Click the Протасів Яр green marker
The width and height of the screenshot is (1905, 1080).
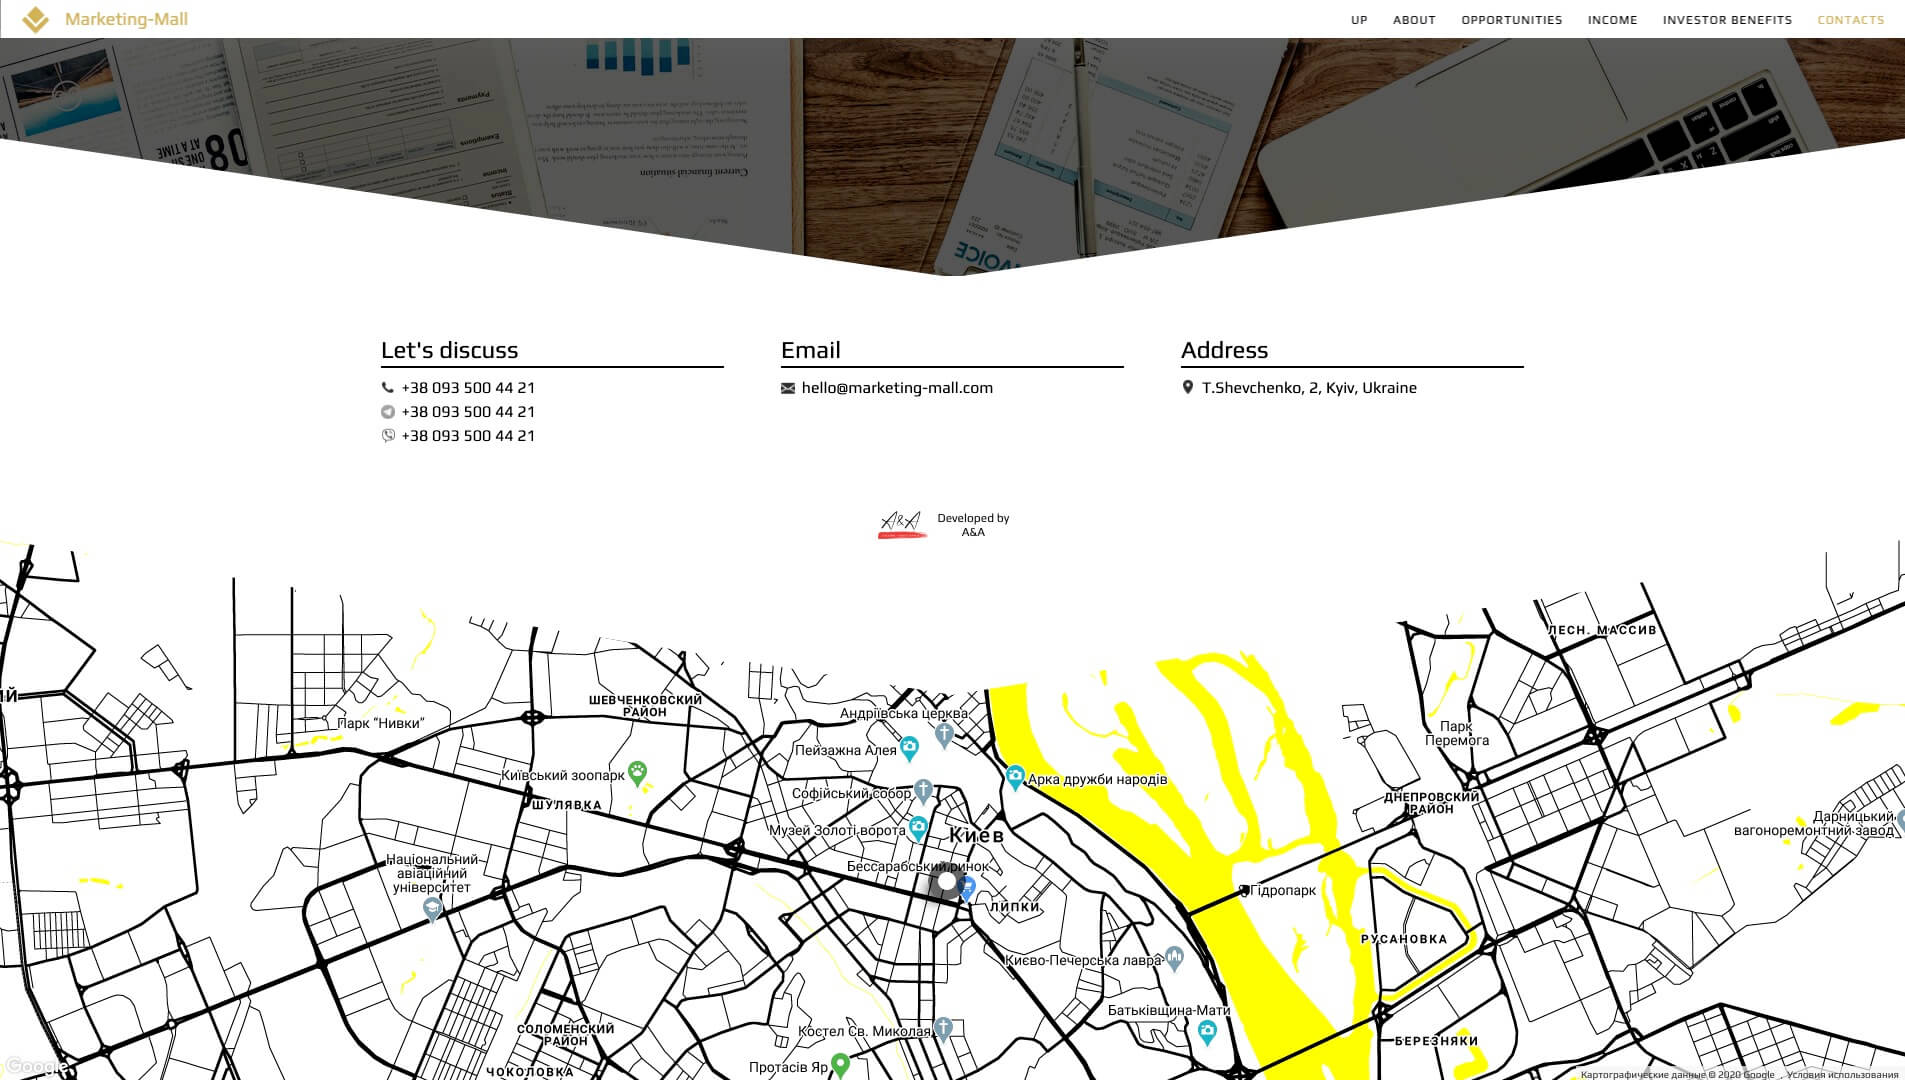(x=840, y=1066)
